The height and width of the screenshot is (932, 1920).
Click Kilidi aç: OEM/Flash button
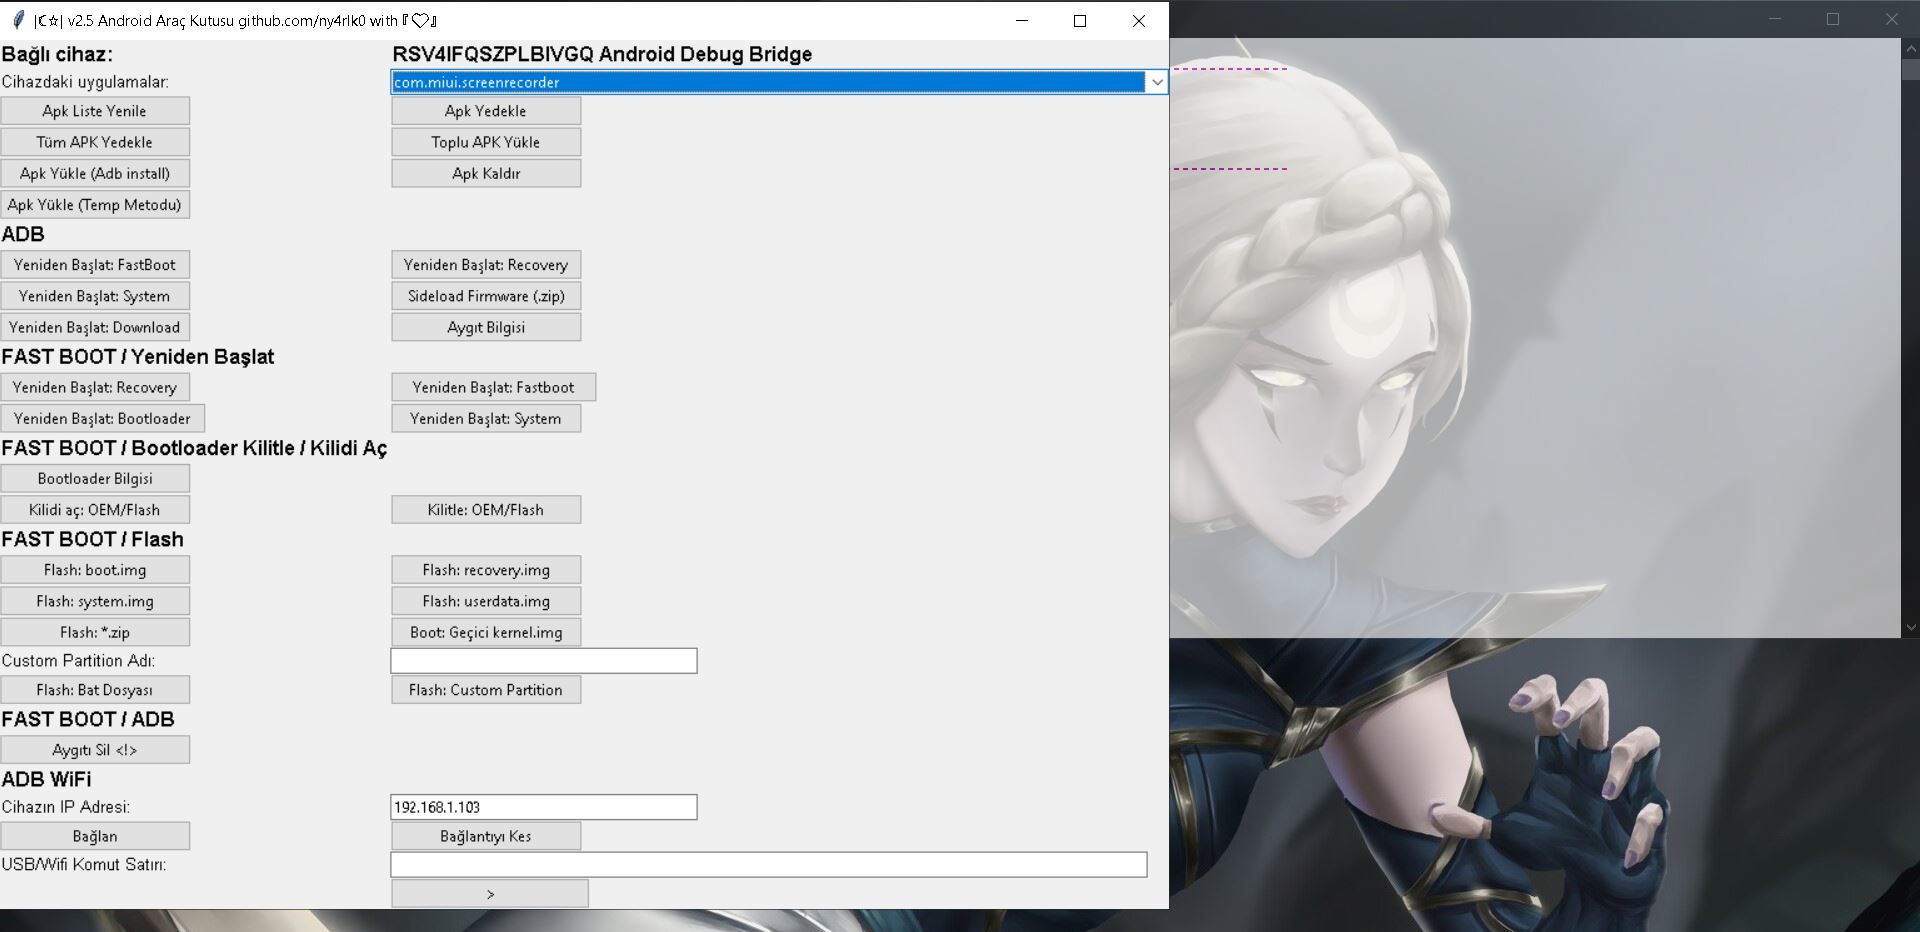click(x=95, y=510)
